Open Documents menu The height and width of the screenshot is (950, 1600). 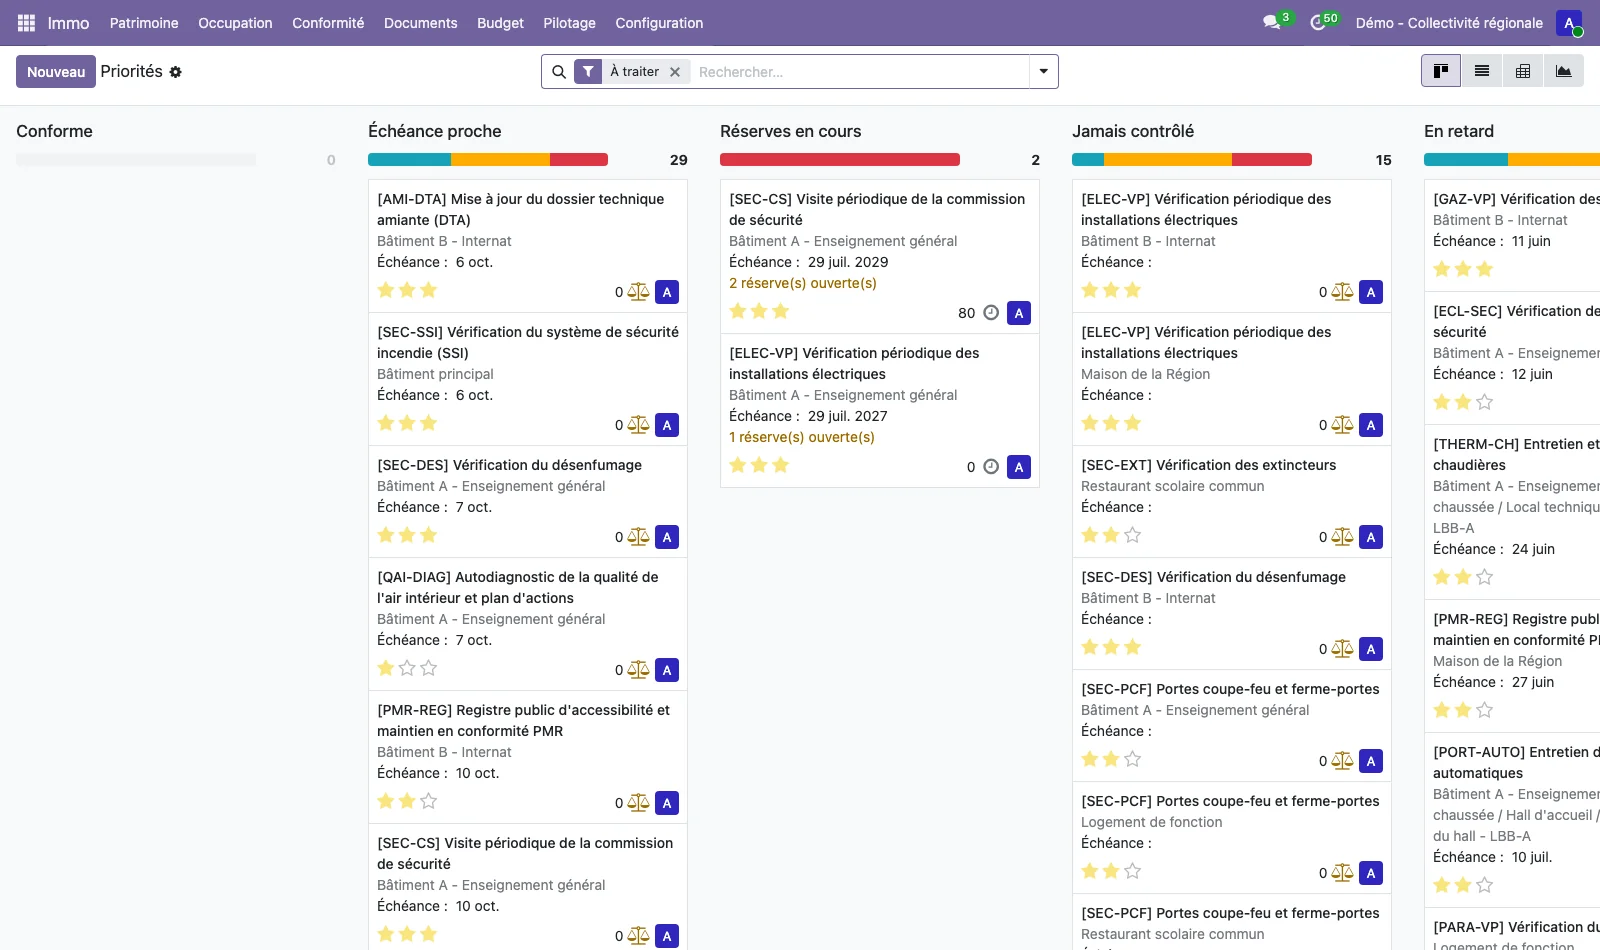click(420, 23)
